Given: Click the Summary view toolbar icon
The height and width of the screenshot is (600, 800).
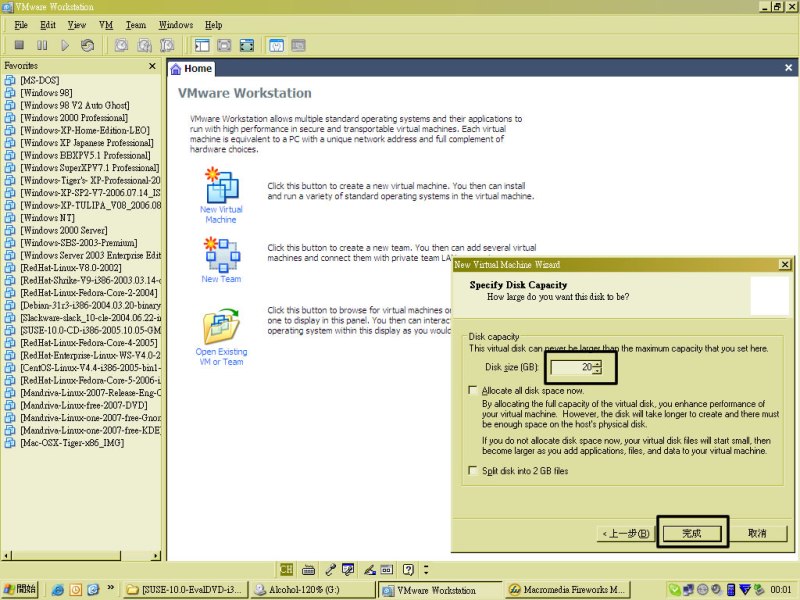Looking at the screenshot, I should point(276,45).
